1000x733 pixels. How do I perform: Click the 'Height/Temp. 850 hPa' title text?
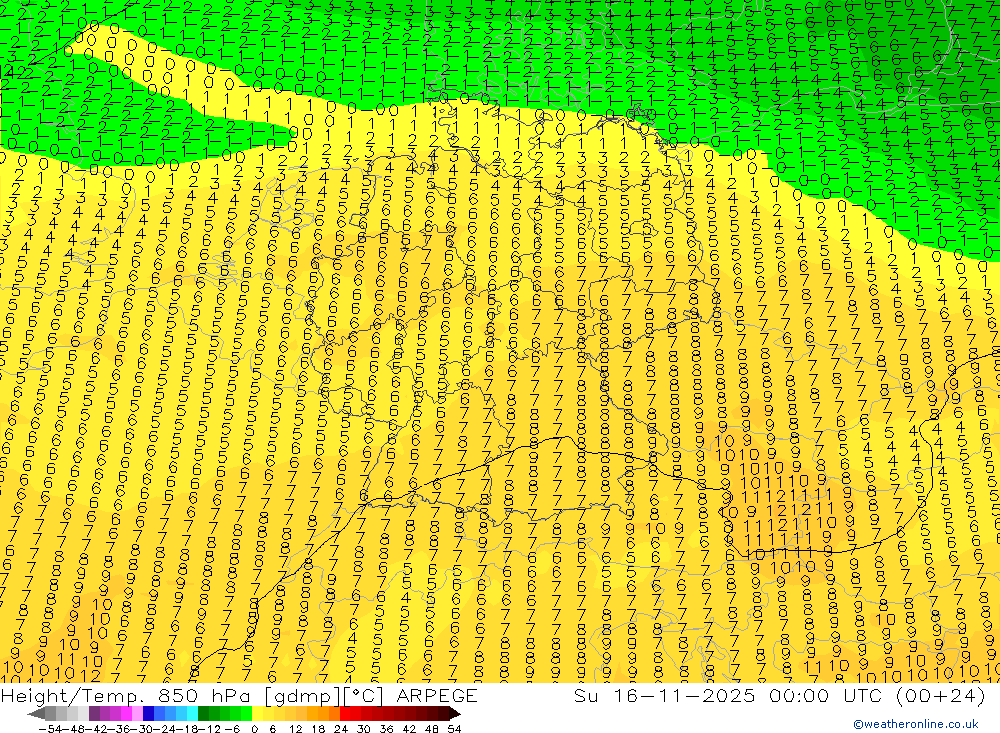126,695
